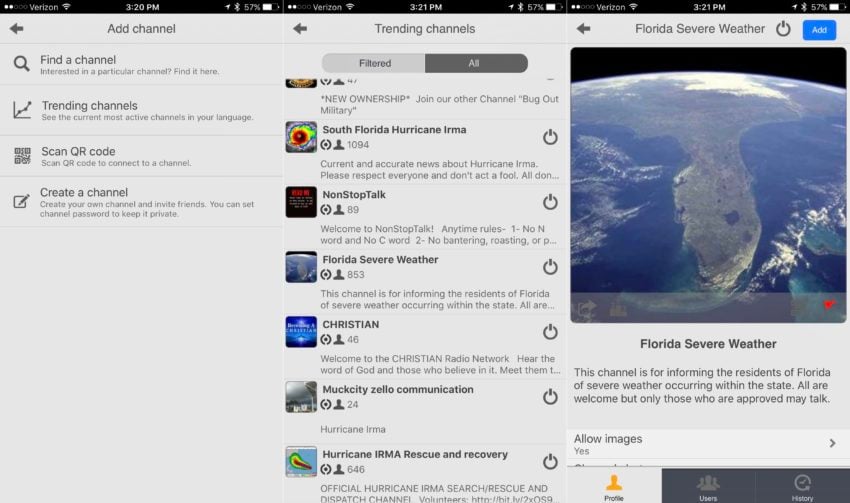Select Muckcity zello communication title
This screenshot has height=503, width=850.
click(398, 389)
